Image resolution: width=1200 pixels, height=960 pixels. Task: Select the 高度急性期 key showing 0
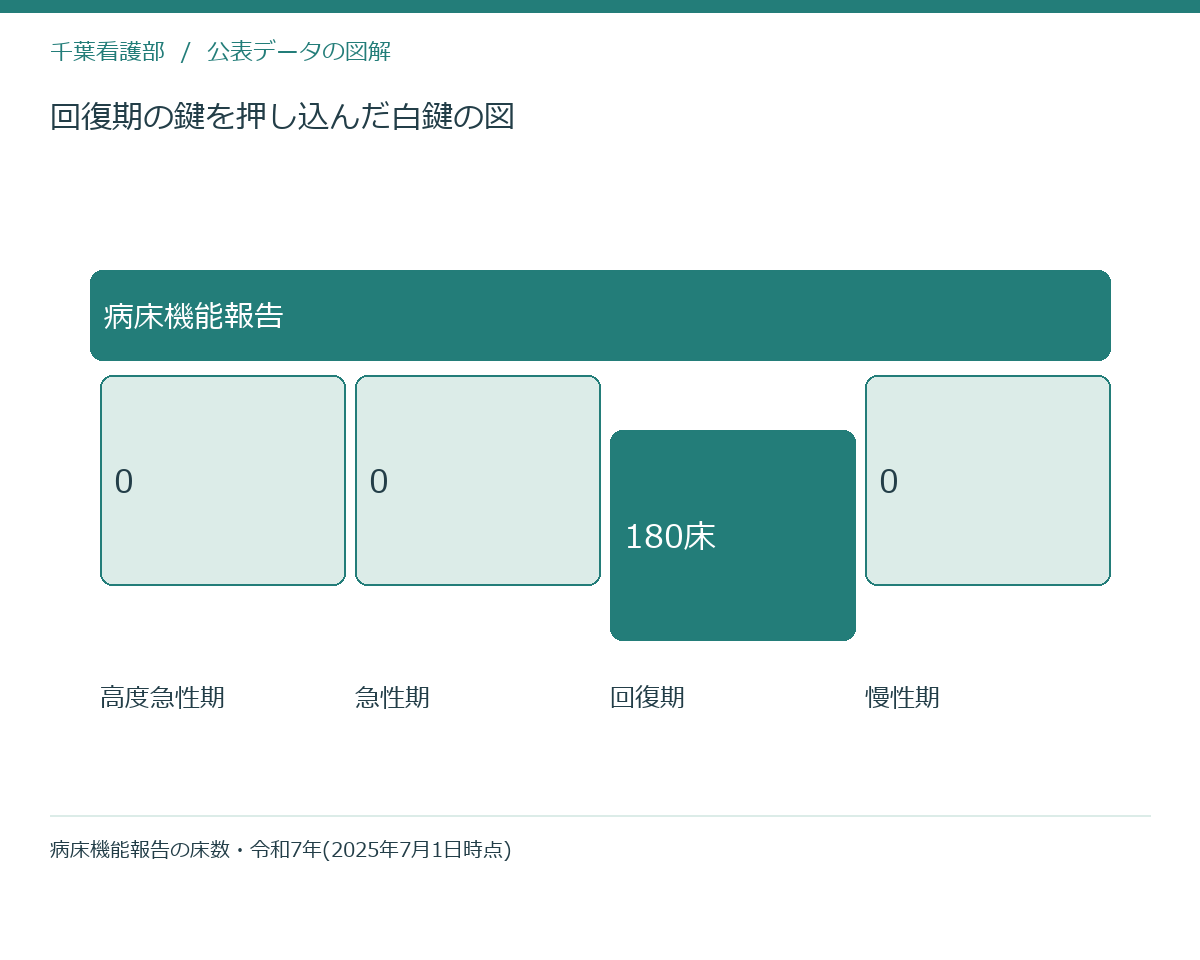[223, 481]
